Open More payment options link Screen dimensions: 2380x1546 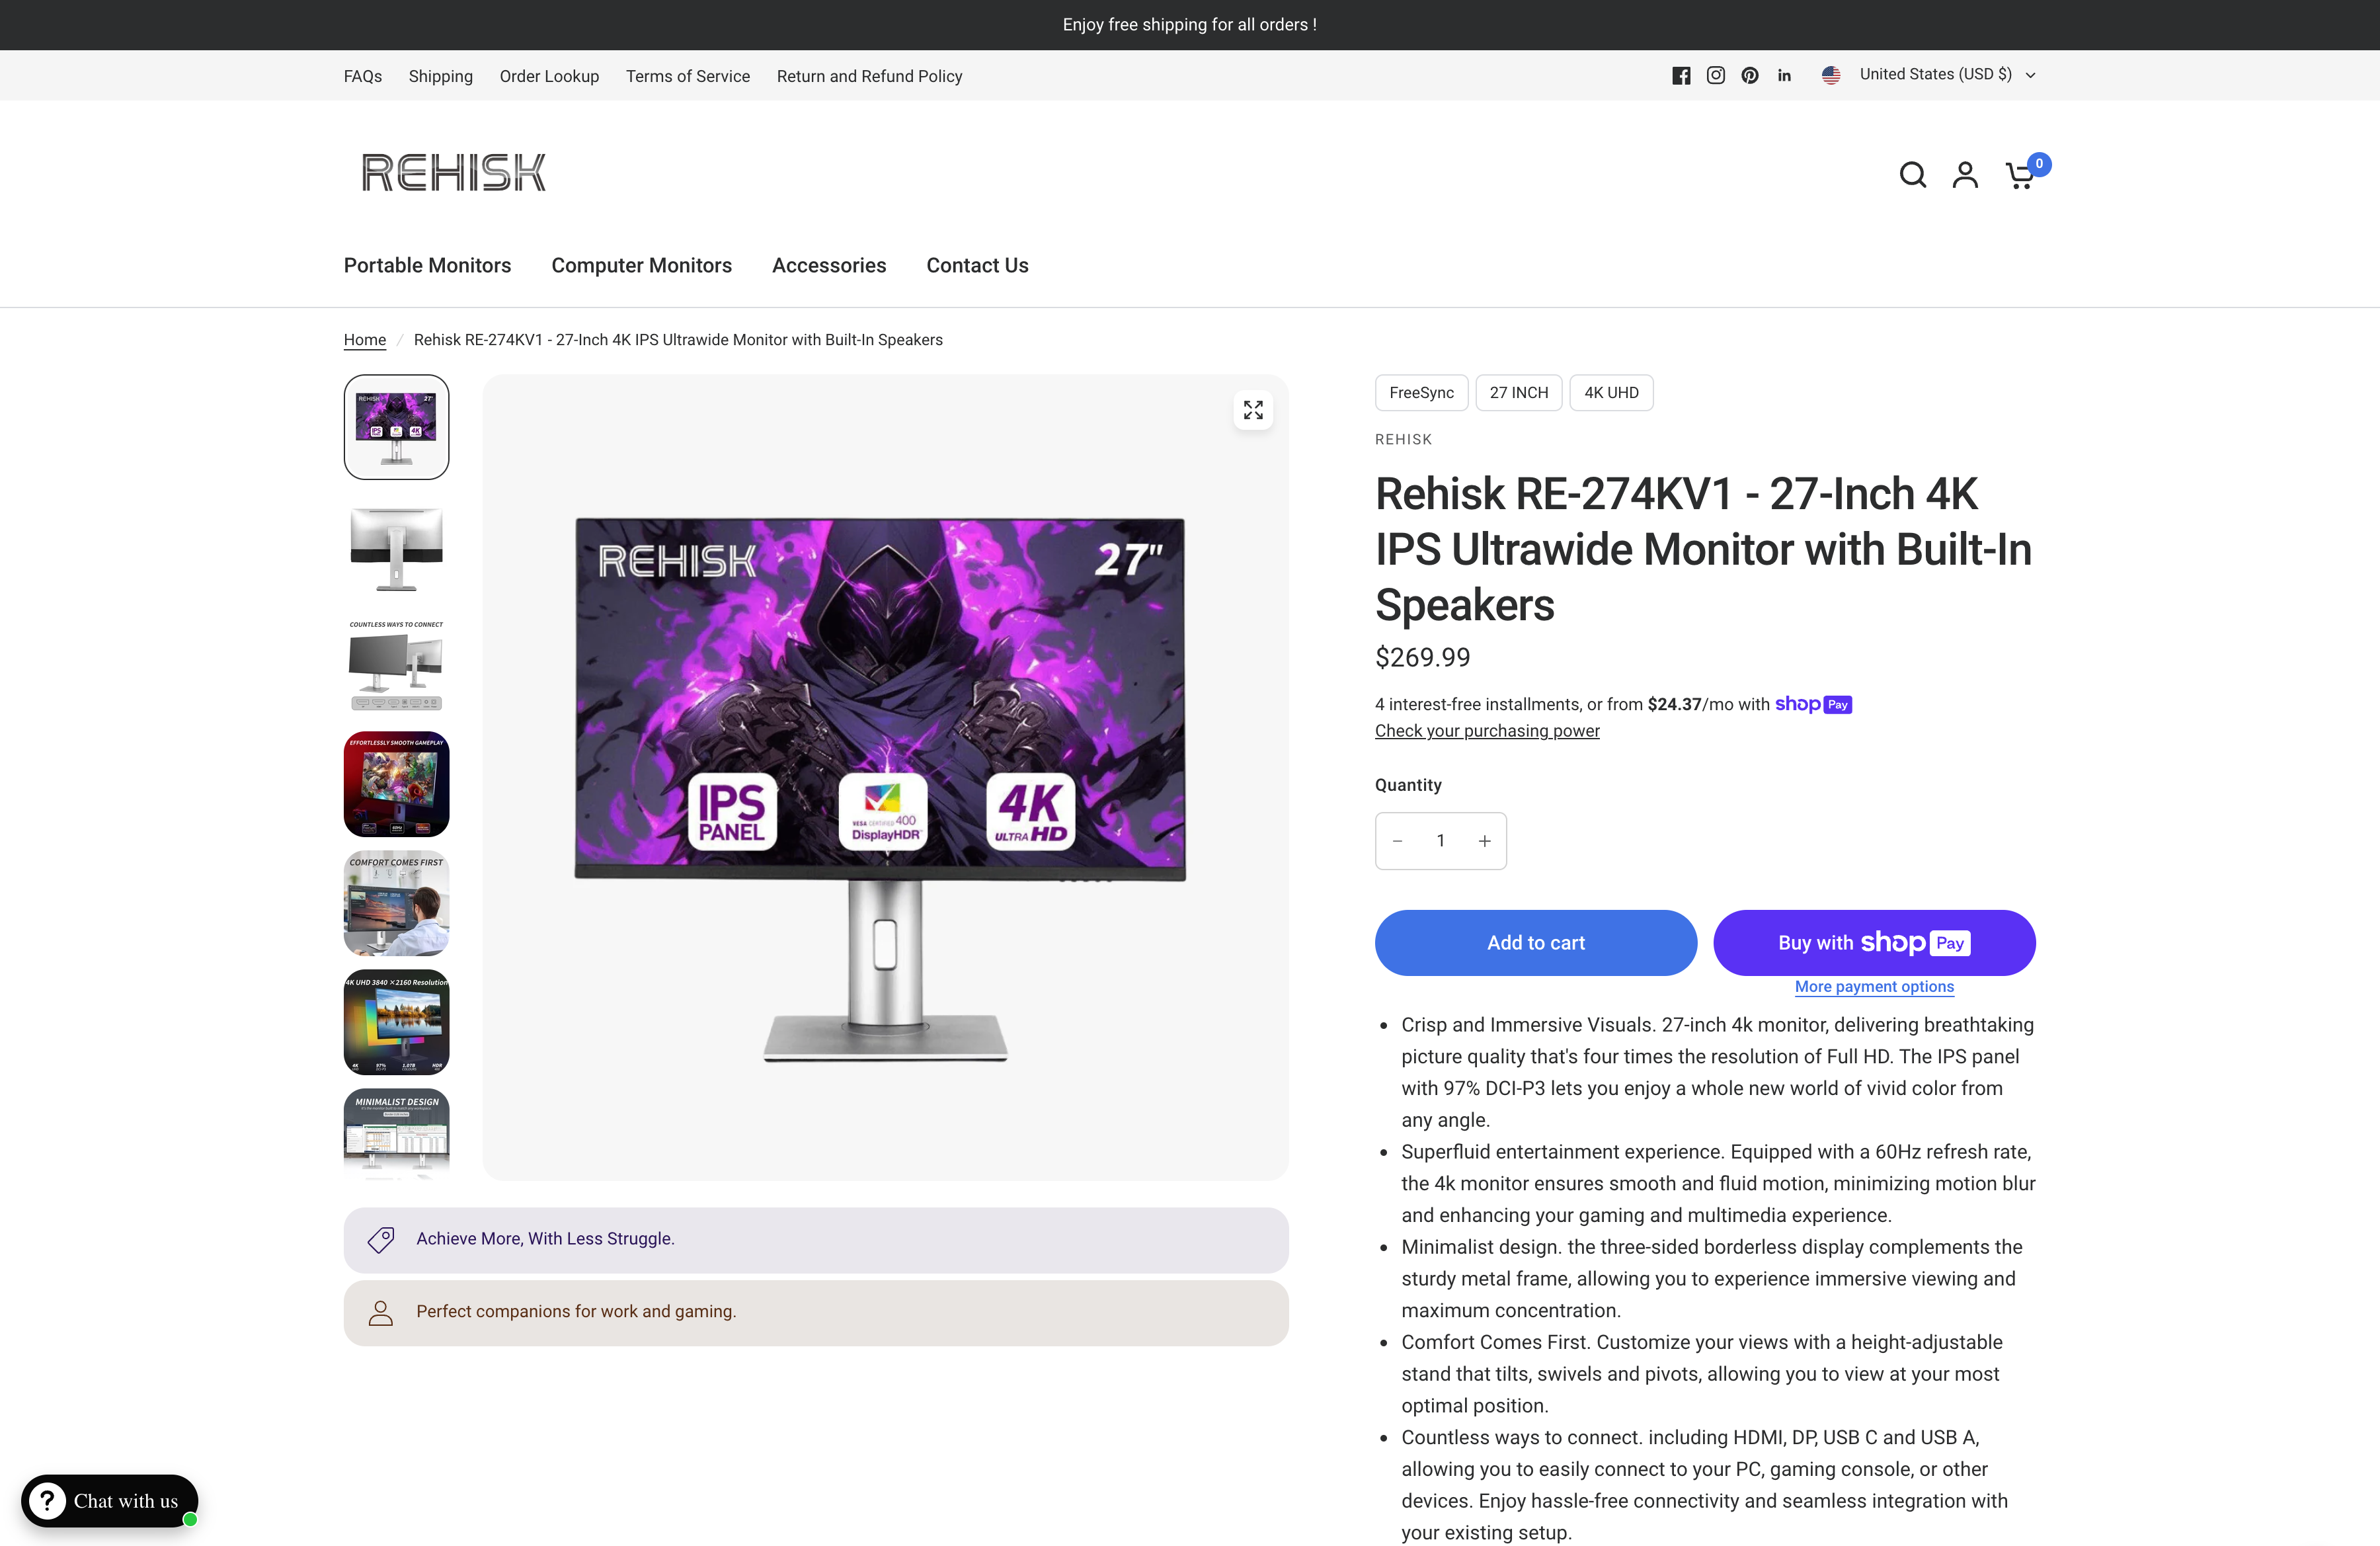[x=1873, y=987]
